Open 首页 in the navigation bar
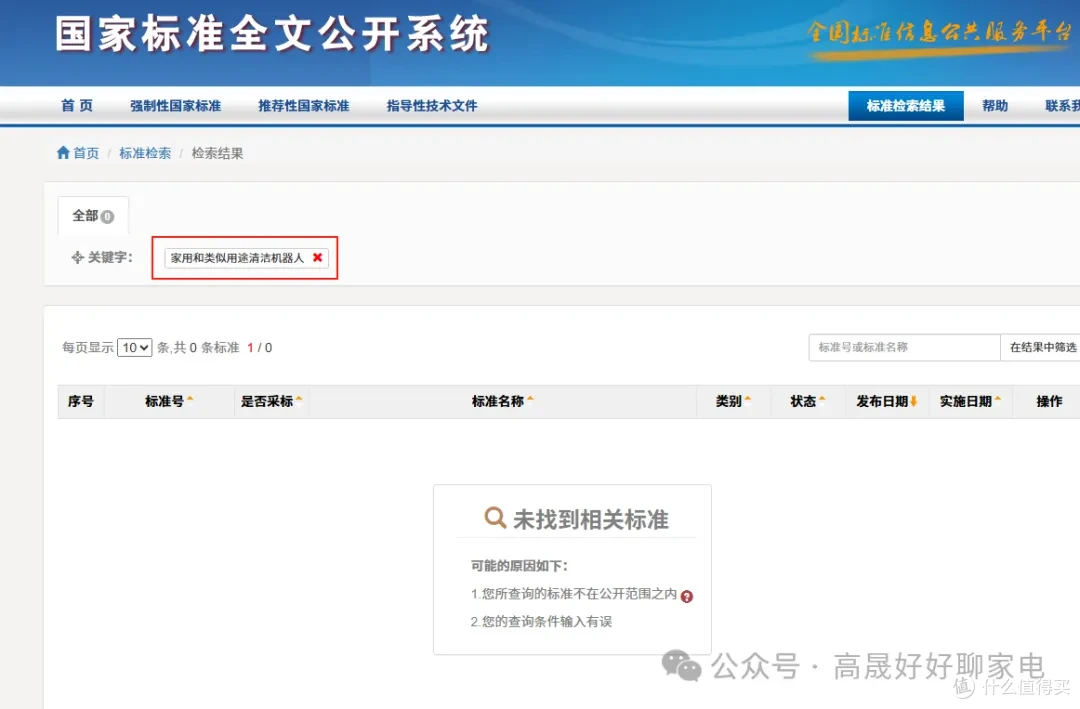This screenshot has height=709, width=1080. coord(76,105)
